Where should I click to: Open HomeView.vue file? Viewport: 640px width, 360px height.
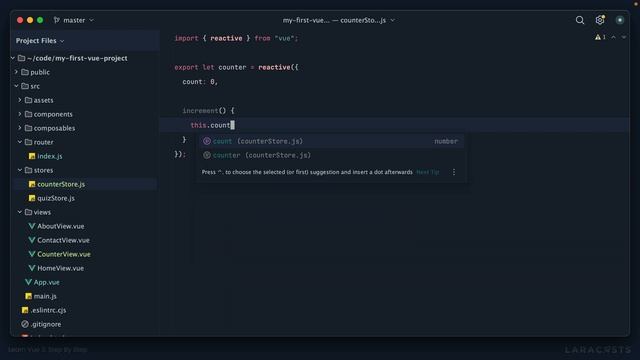click(60, 268)
